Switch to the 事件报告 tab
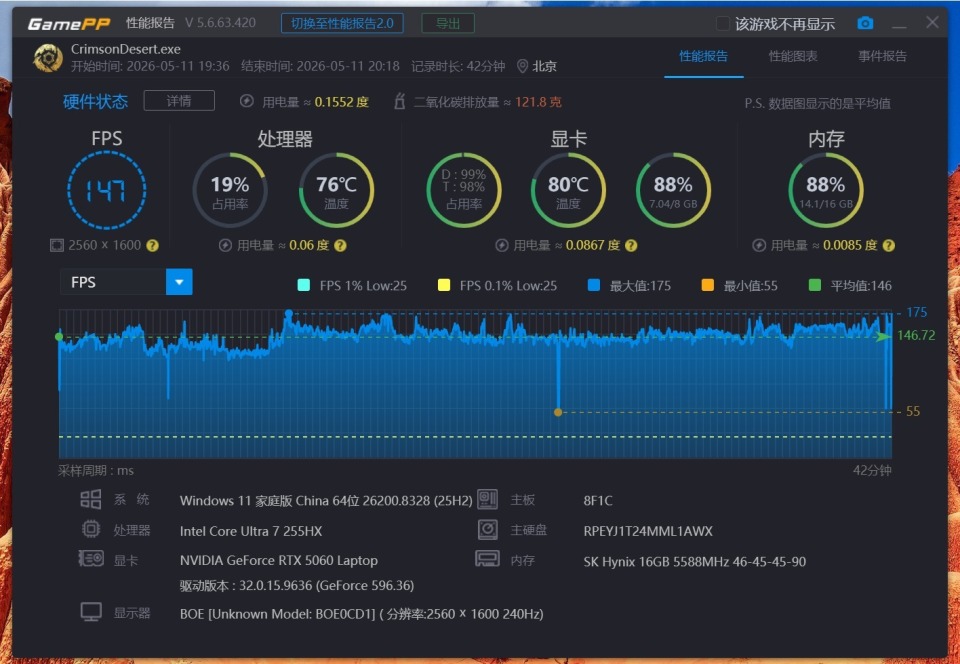This screenshot has width=960, height=664. [882, 56]
